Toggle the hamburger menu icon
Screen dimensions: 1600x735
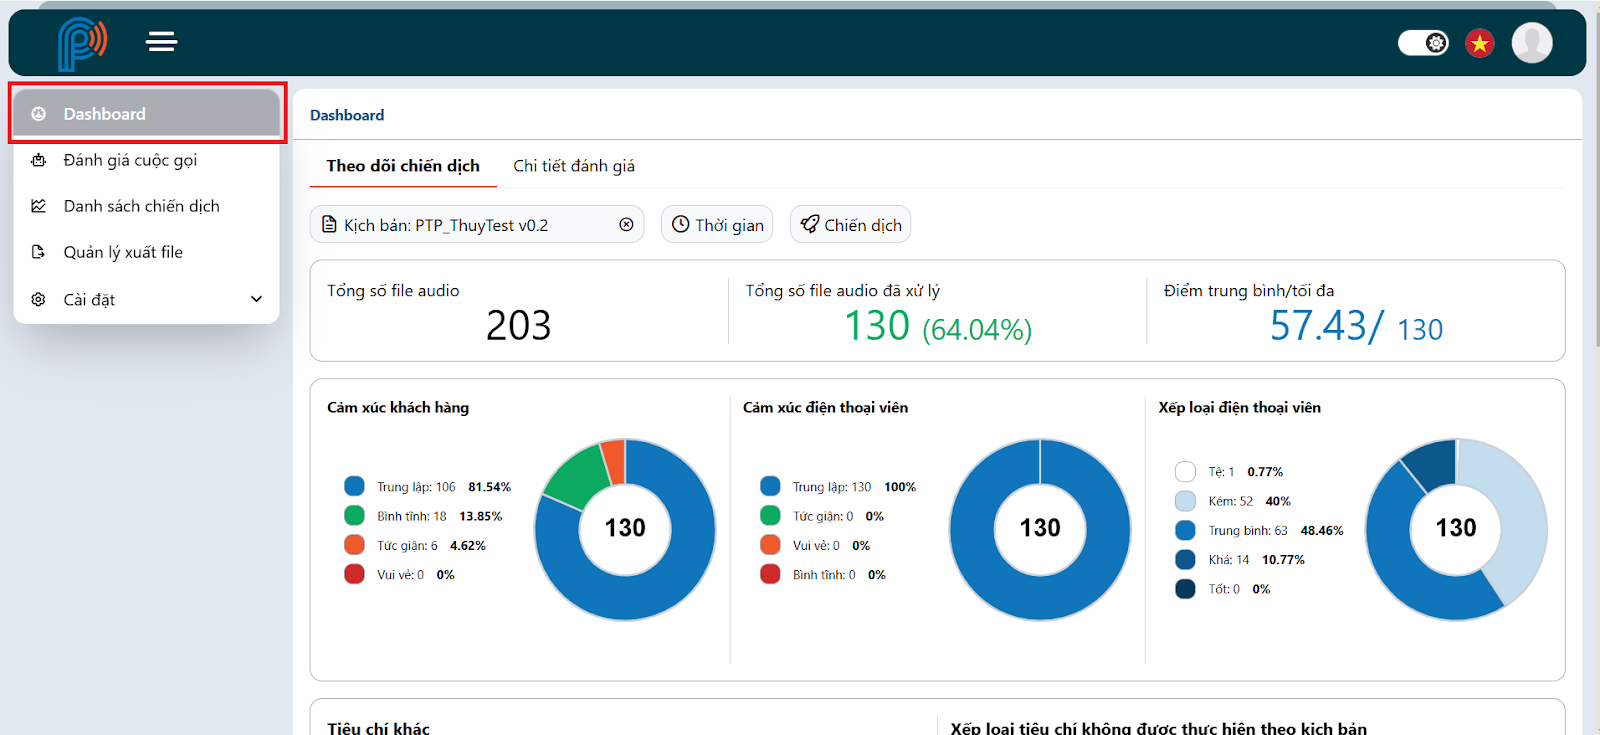coord(161,41)
